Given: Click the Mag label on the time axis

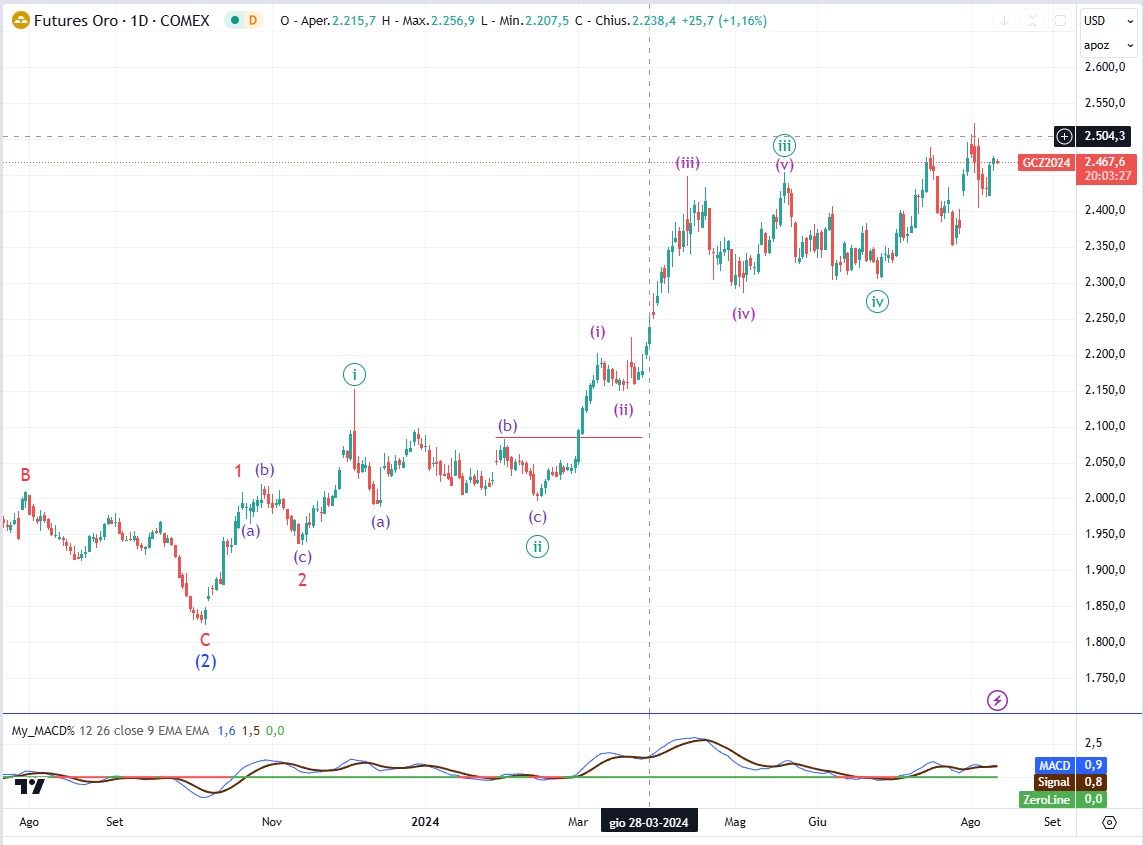Looking at the screenshot, I should click(x=736, y=822).
